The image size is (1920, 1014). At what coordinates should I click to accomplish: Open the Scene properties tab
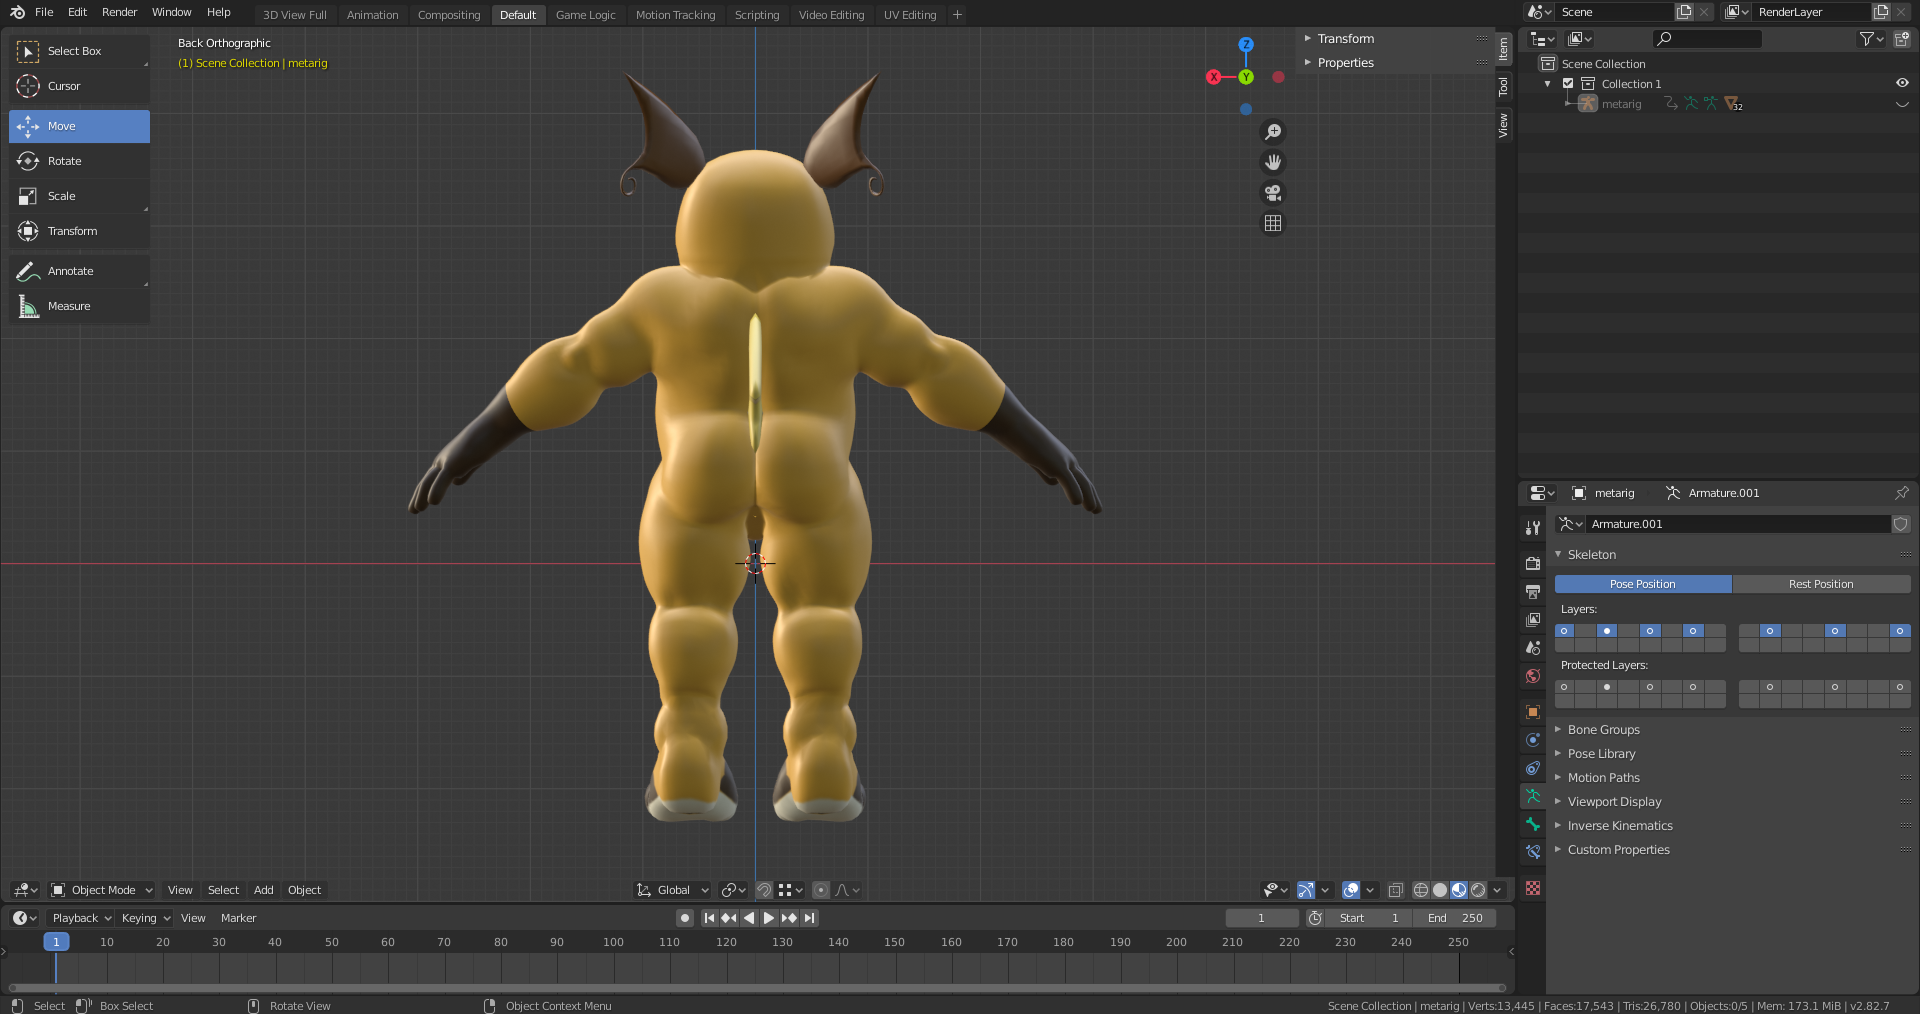click(1532, 647)
